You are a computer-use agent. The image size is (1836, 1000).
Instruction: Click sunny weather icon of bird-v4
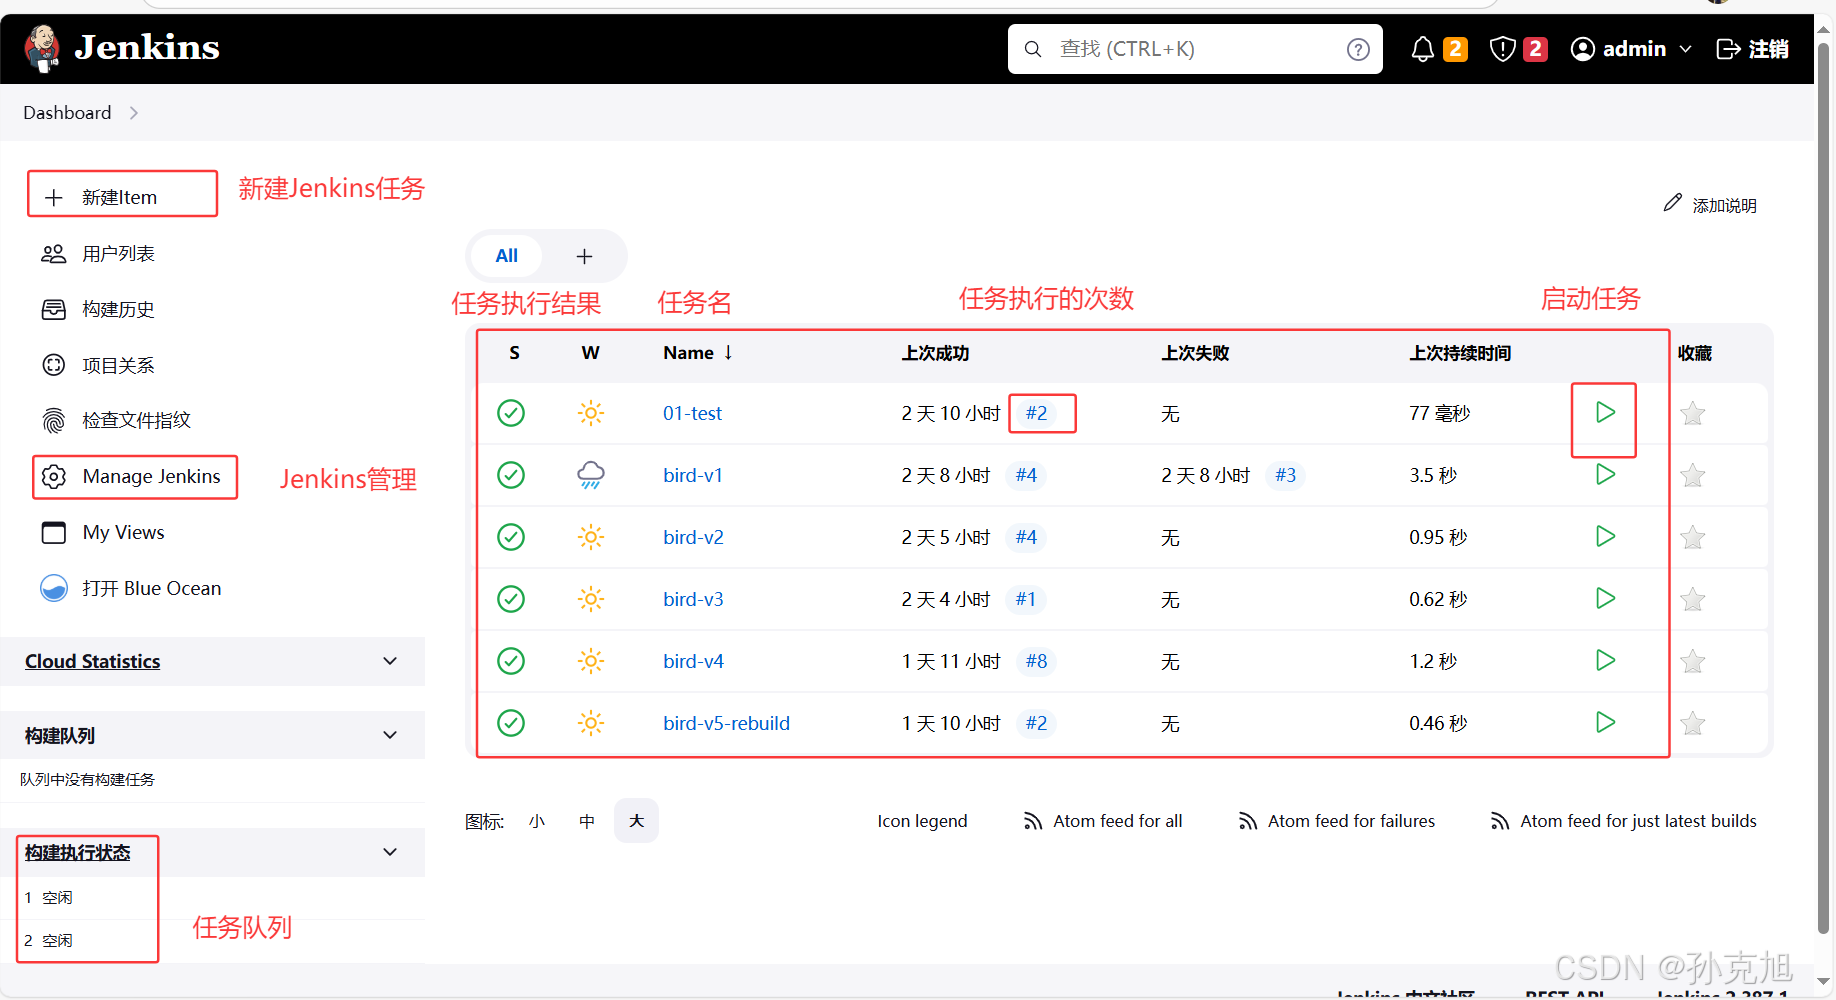591,661
